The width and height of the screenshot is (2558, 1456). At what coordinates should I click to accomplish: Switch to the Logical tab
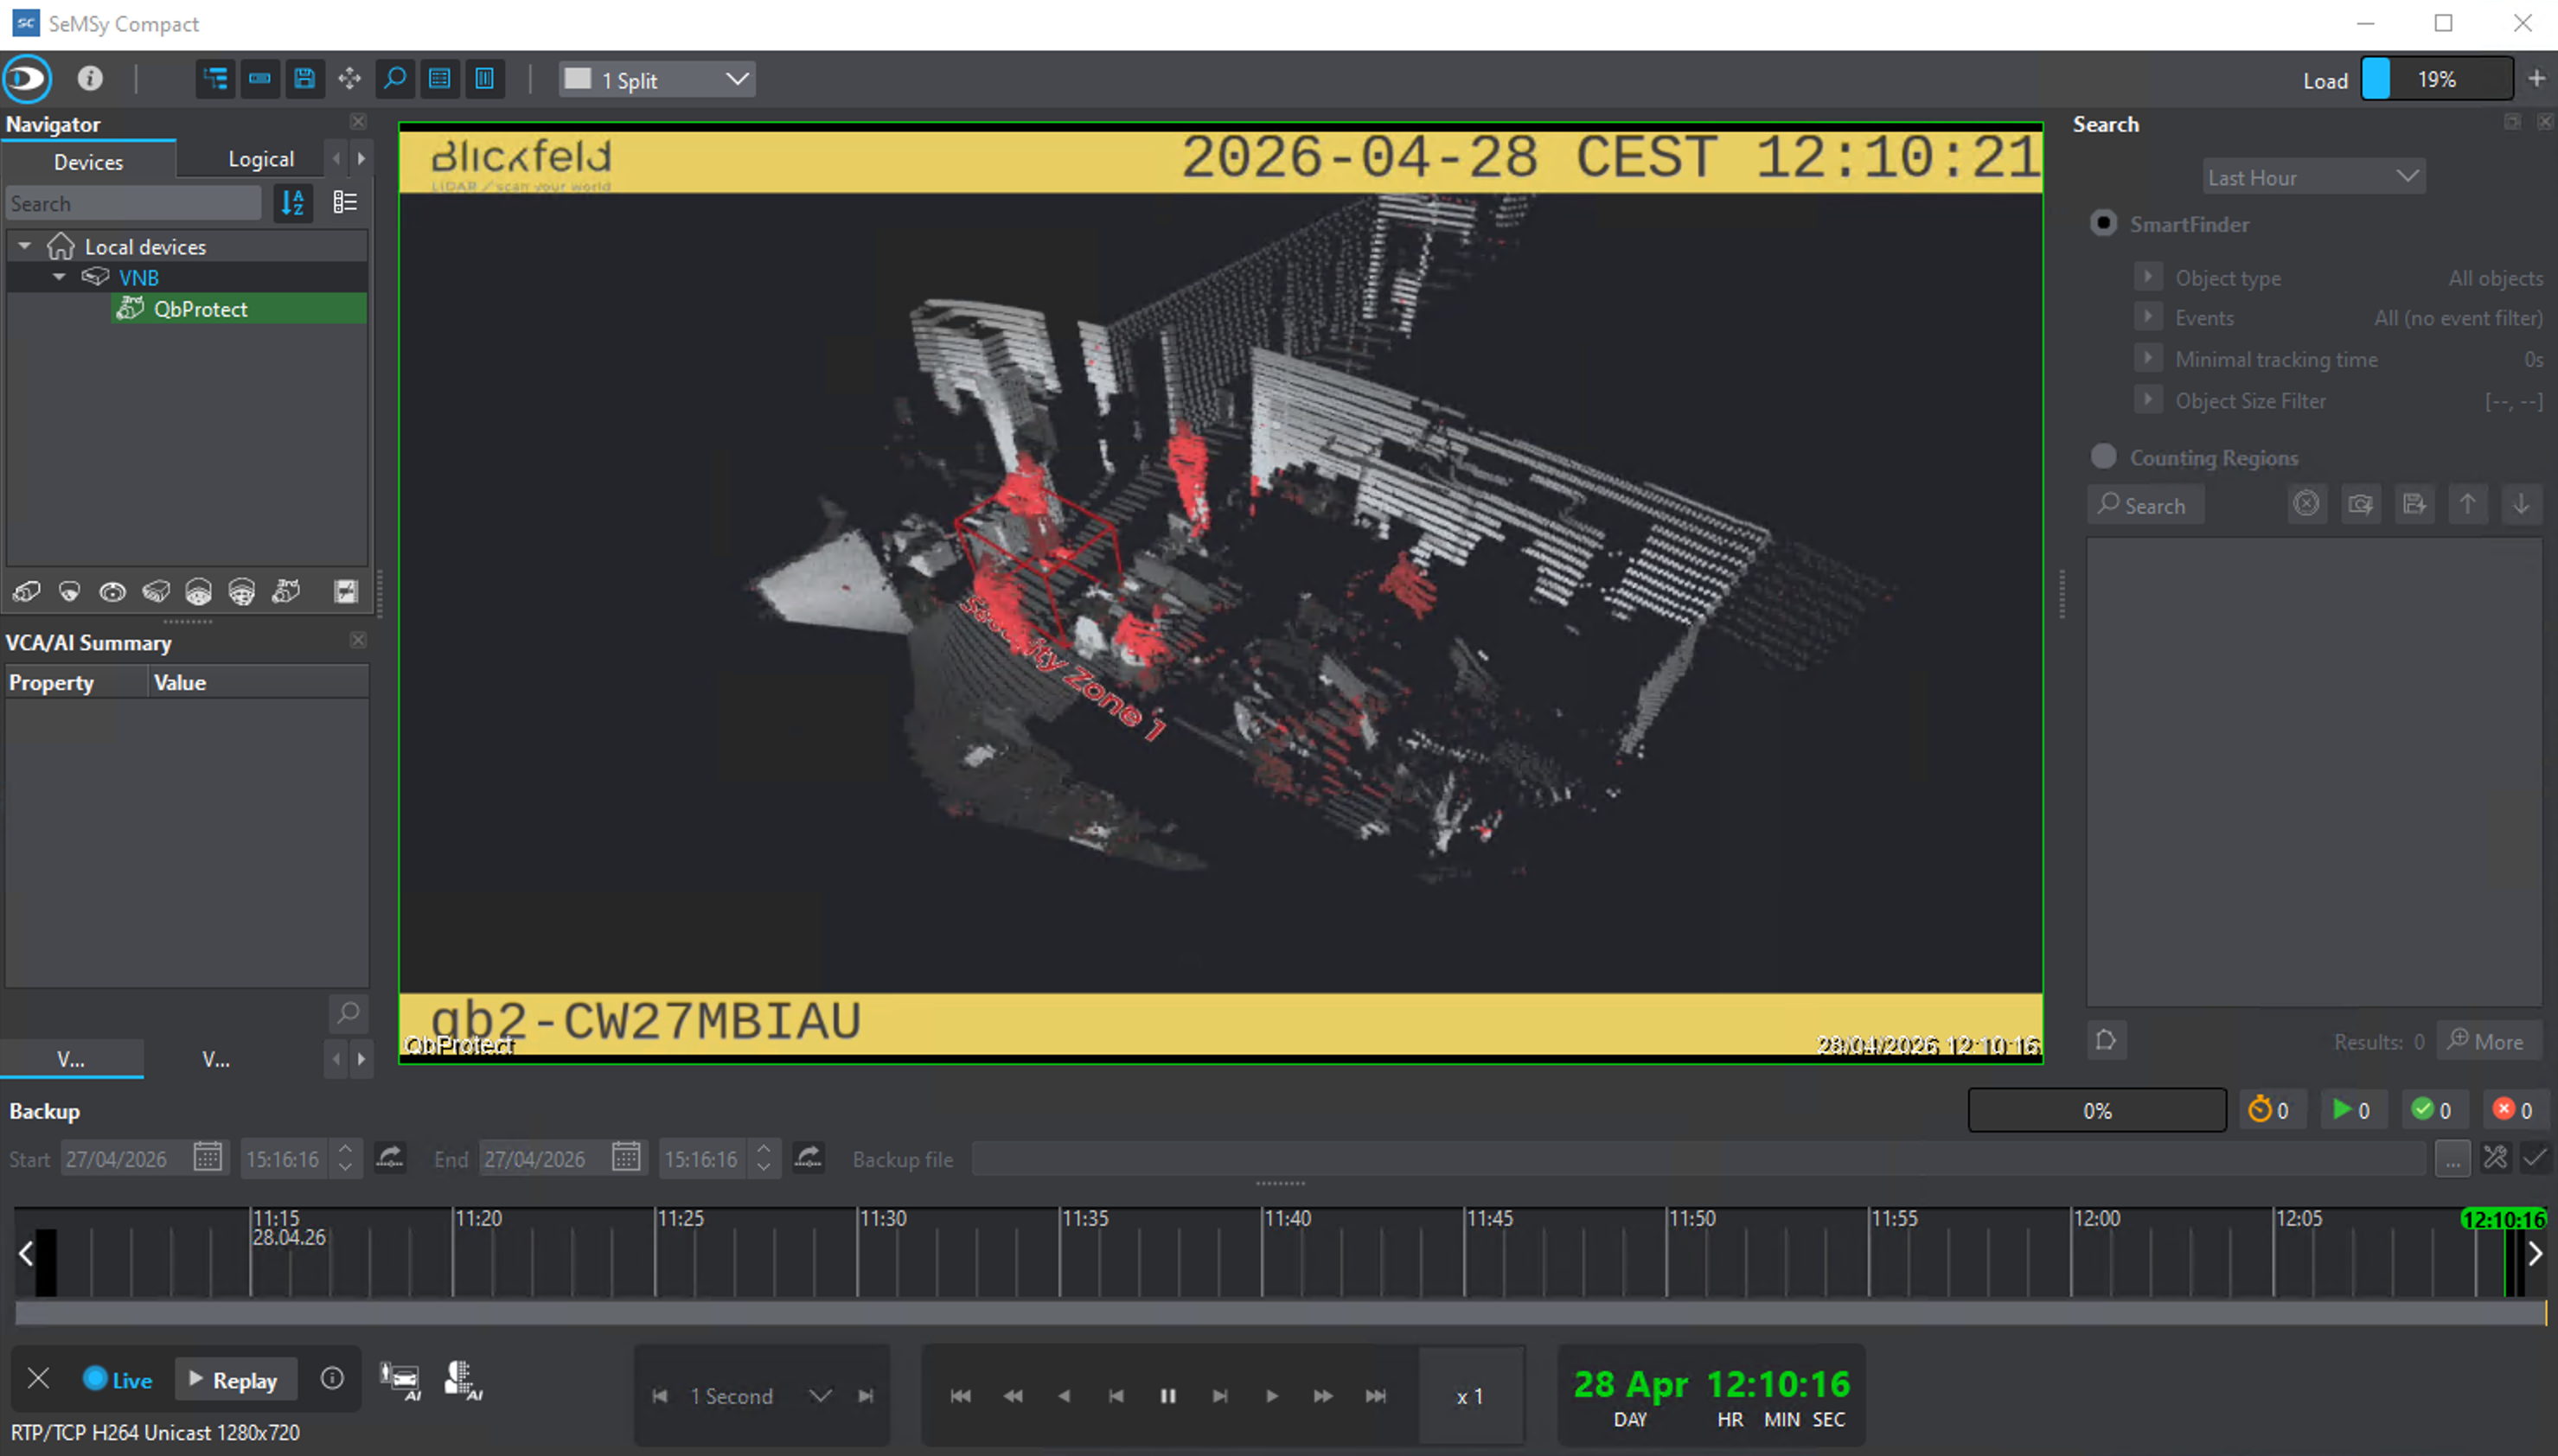[x=260, y=159]
